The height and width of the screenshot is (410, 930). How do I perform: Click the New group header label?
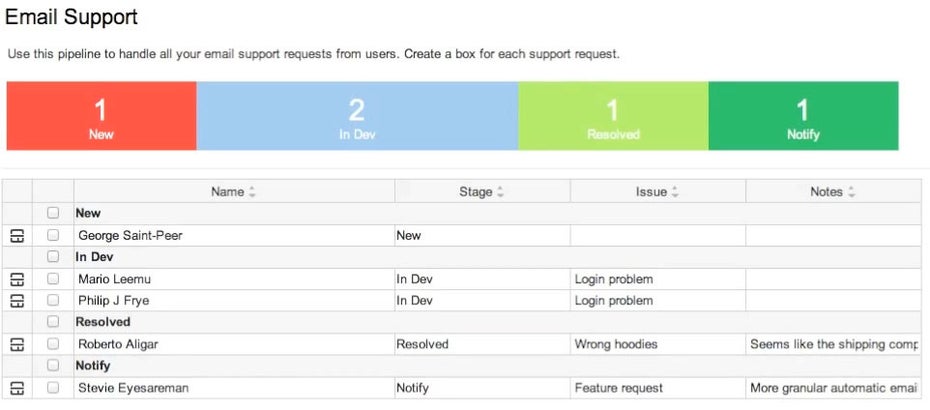coord(88,213)
